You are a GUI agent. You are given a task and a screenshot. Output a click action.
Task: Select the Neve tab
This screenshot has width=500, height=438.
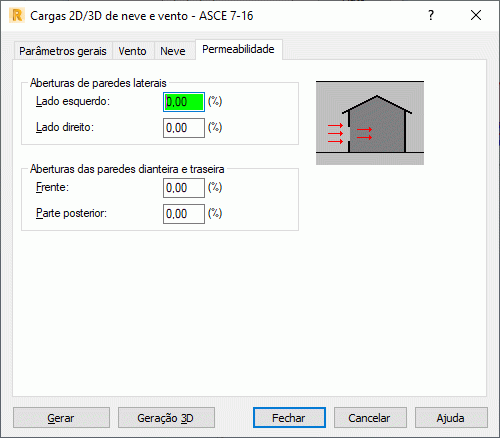pos(173,51)
